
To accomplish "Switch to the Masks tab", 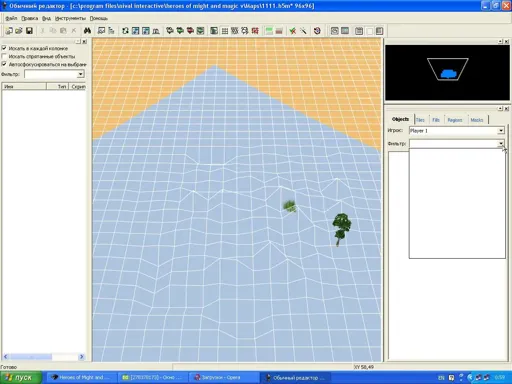I will [x=477, y=120].
